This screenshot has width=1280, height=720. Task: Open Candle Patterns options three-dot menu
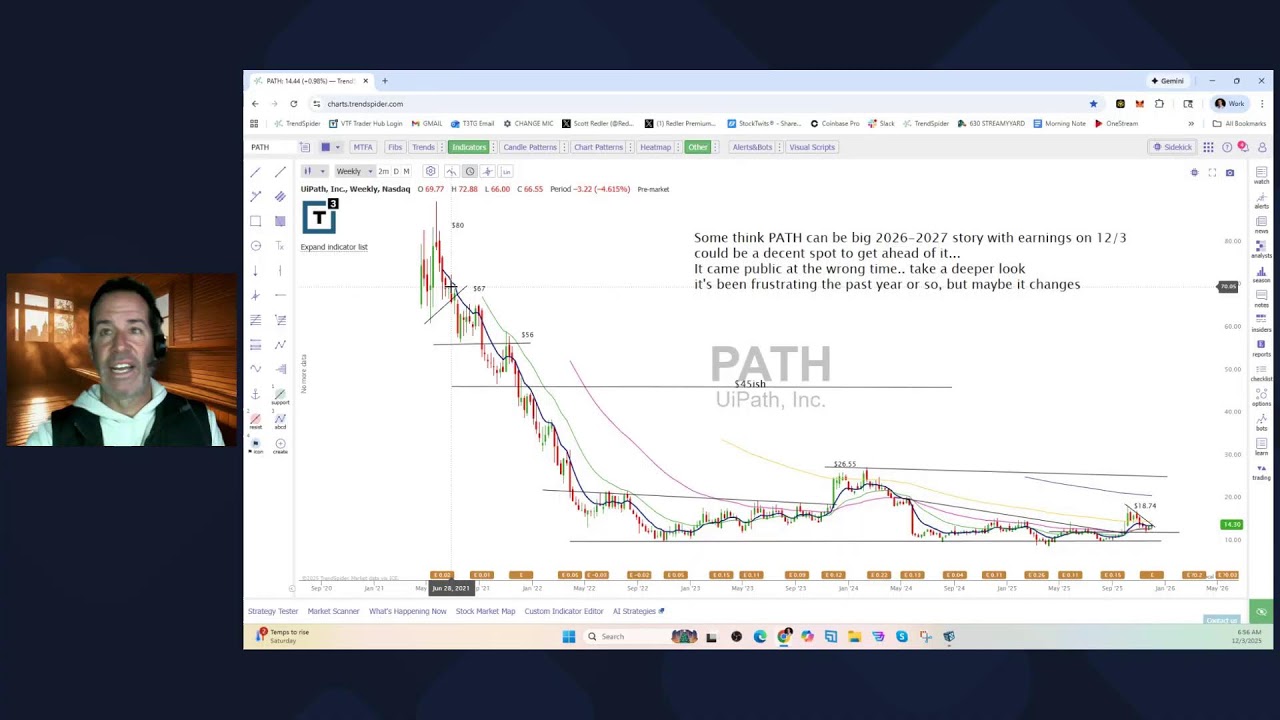coord(563,147)
